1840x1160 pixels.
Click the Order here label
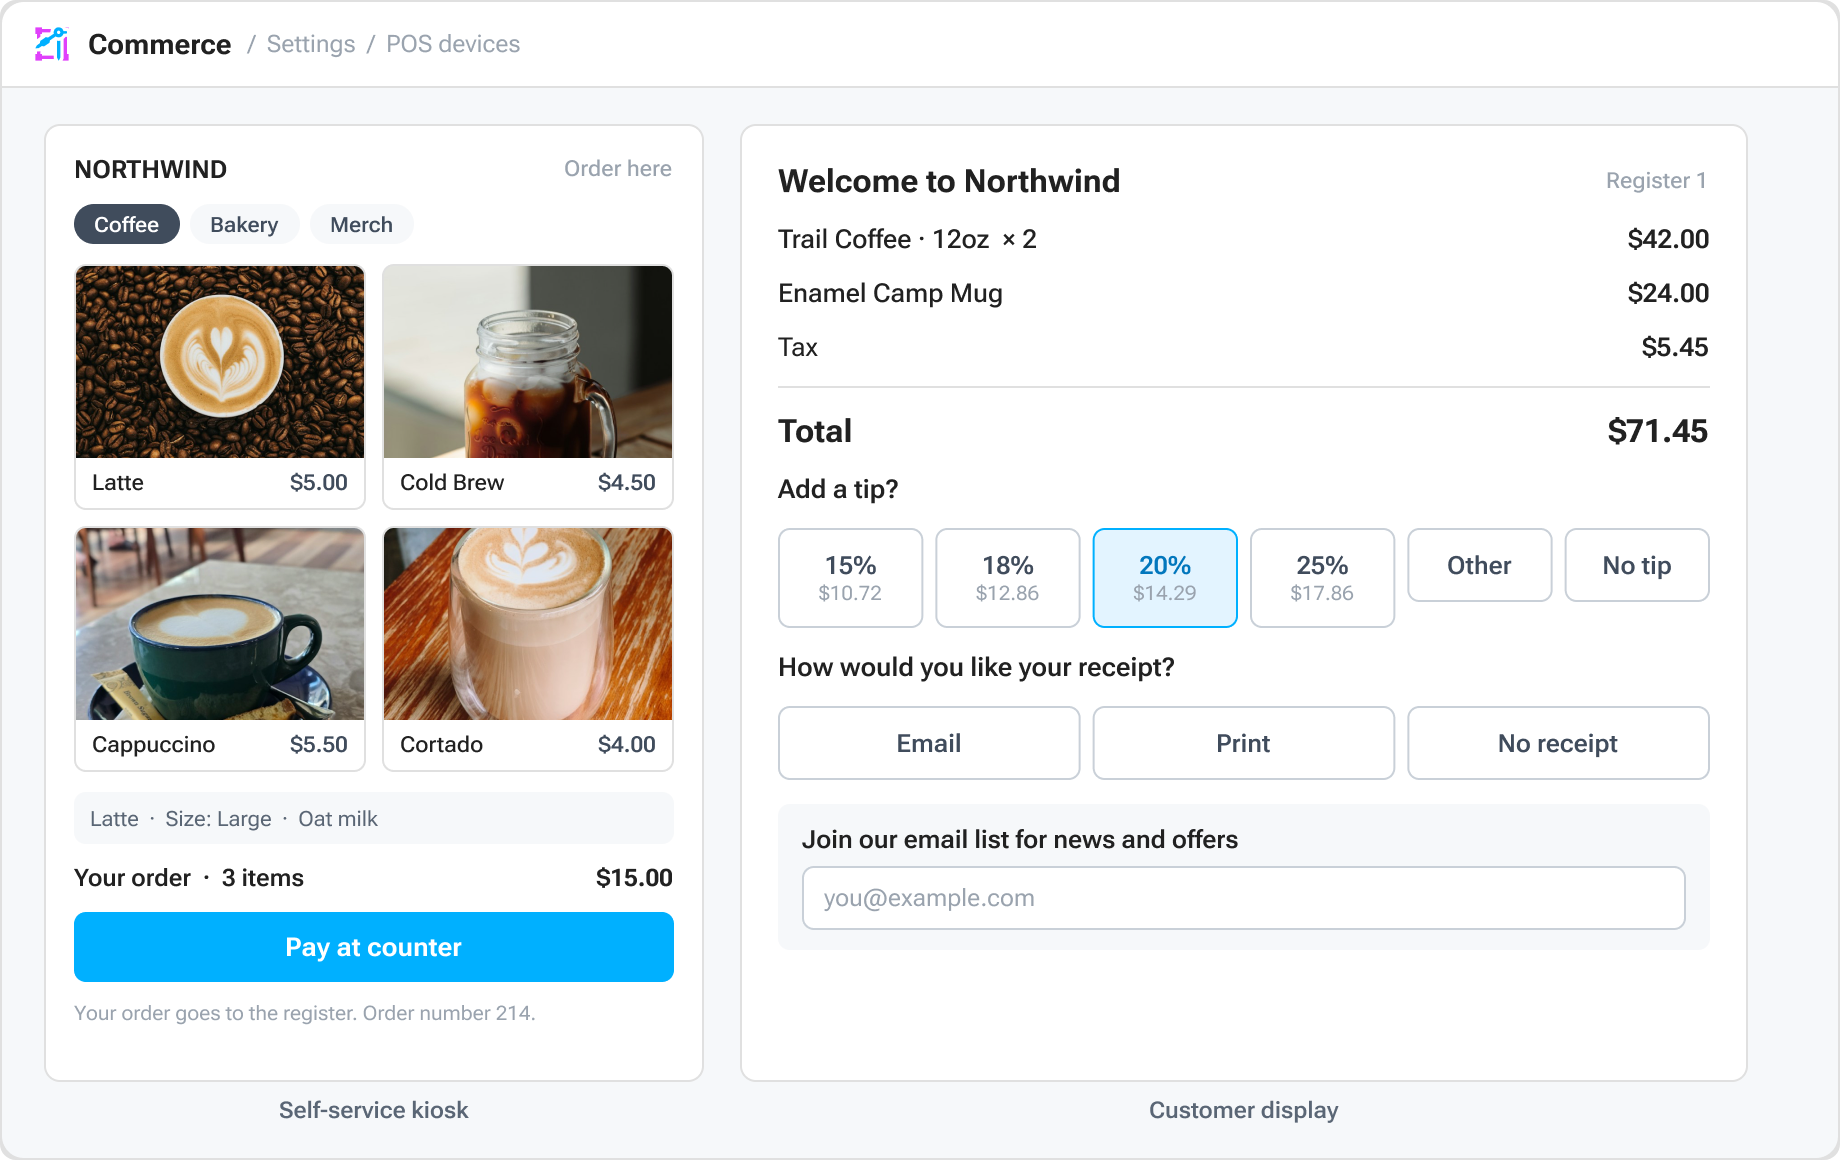click(x=618, y=168)
